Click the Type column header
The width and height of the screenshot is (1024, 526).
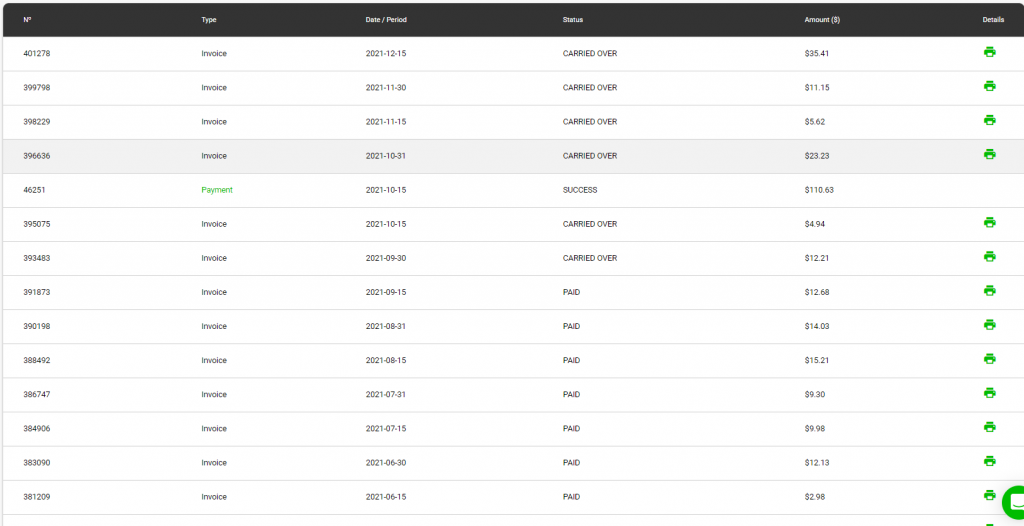pyautogui.click(x=209, y=20)
